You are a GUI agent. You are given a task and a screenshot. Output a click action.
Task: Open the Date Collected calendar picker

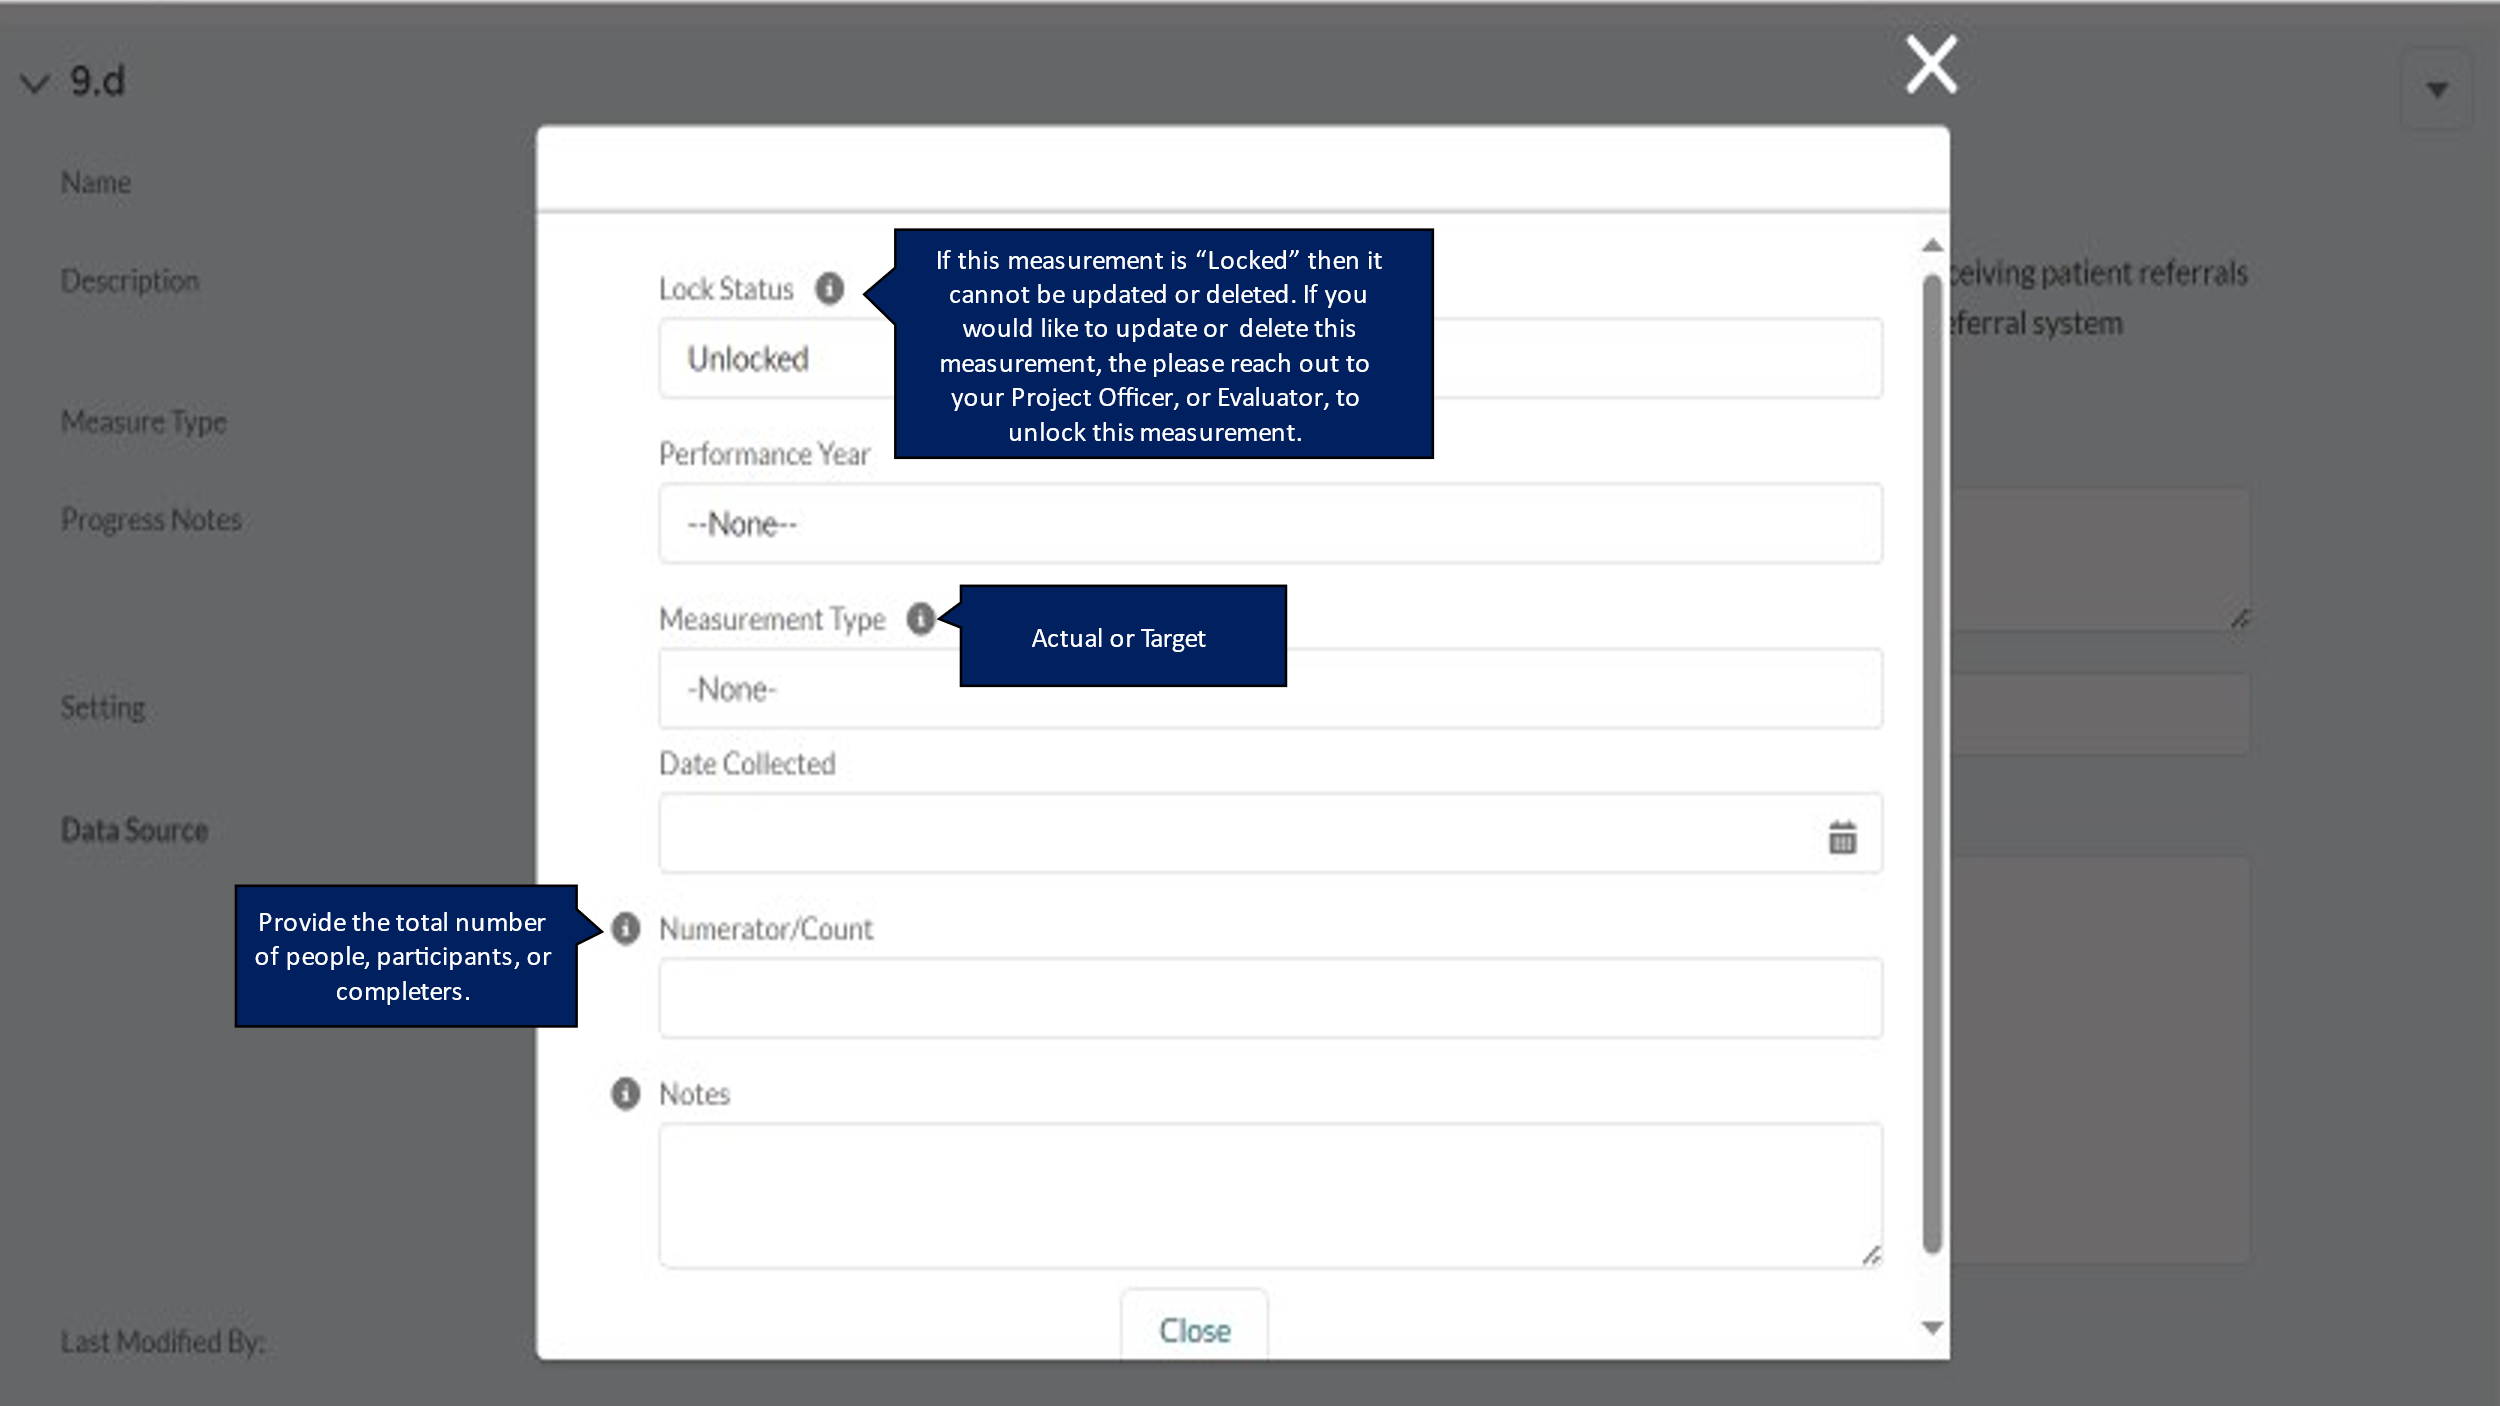tap(1842, 837)
